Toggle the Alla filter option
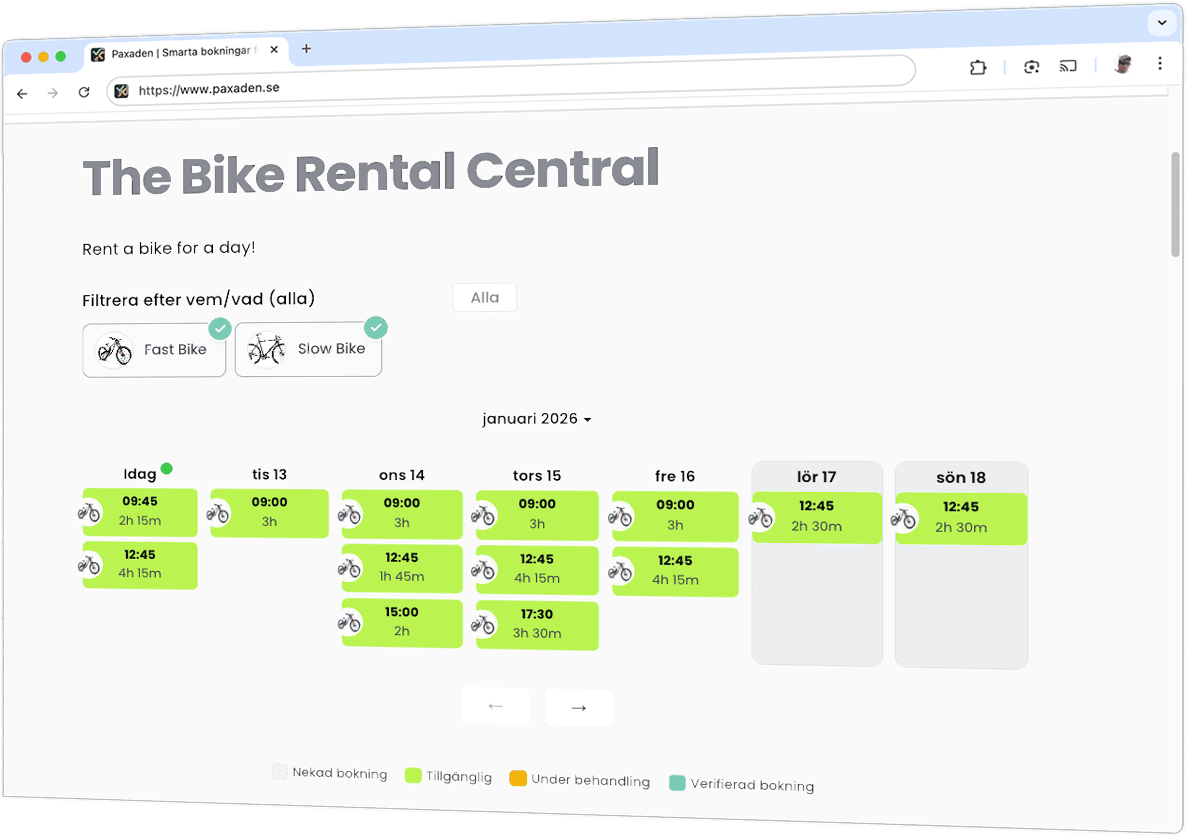 pos(484,297)
